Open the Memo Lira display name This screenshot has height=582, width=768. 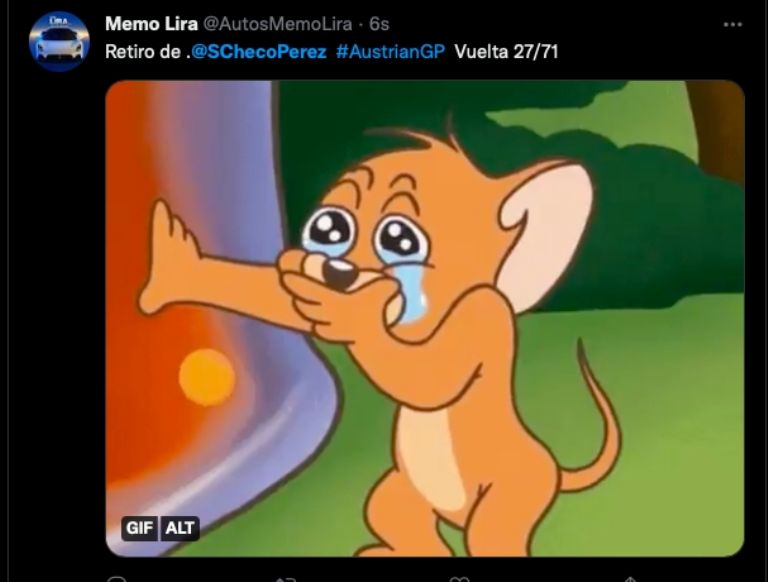(151, 24)
